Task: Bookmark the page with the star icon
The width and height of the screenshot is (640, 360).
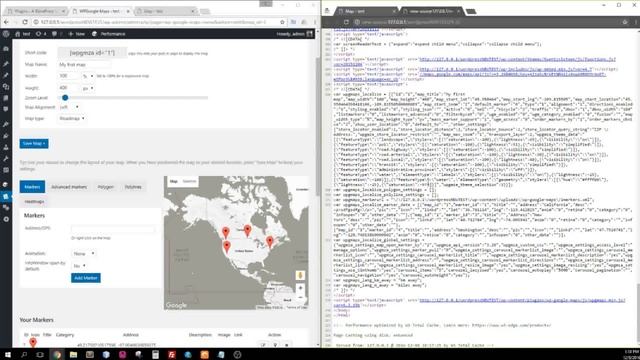Action: coord(282,22)
